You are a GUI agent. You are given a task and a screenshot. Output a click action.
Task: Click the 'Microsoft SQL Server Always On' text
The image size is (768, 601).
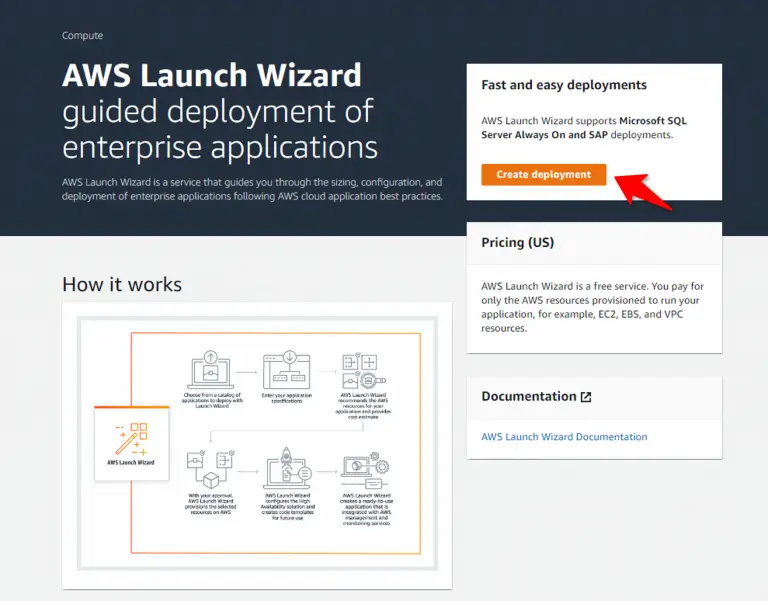(x=584, y=128)
